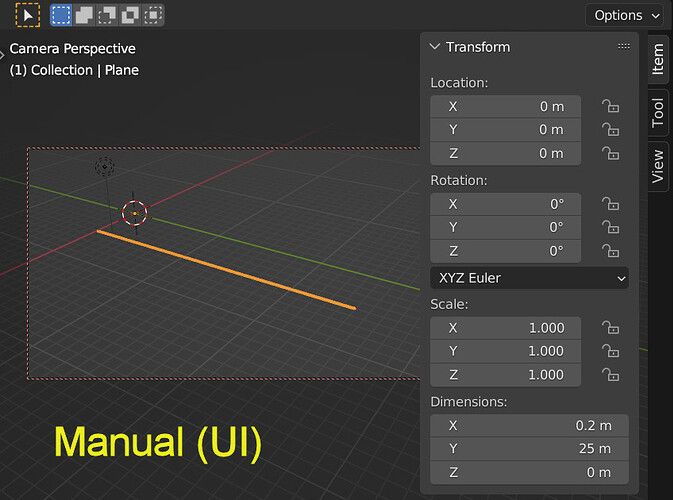The height and width of the screenshot is (500, 673).
Task: Edit Scale X value field
Action: (x=505, y=328)
